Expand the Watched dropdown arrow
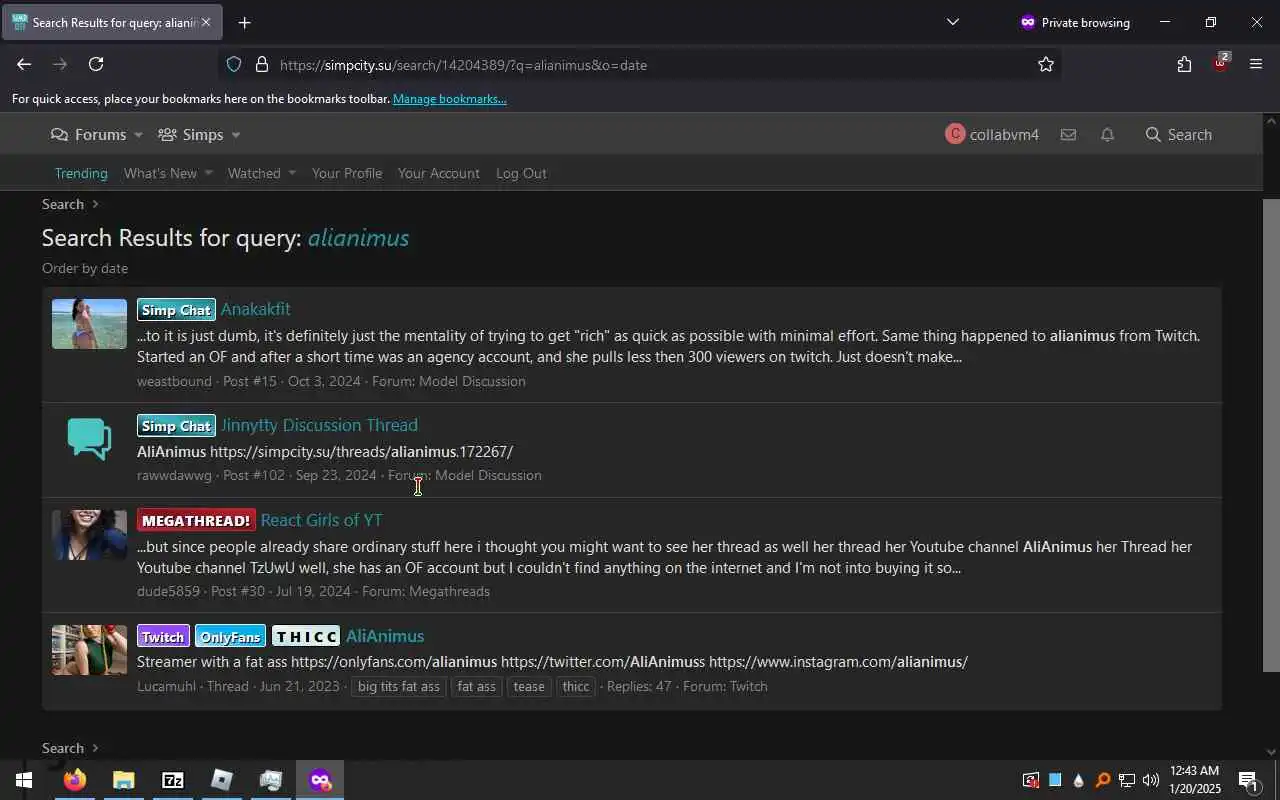Viewport: 1280px width, 800px height. click(x=292, y=173)
